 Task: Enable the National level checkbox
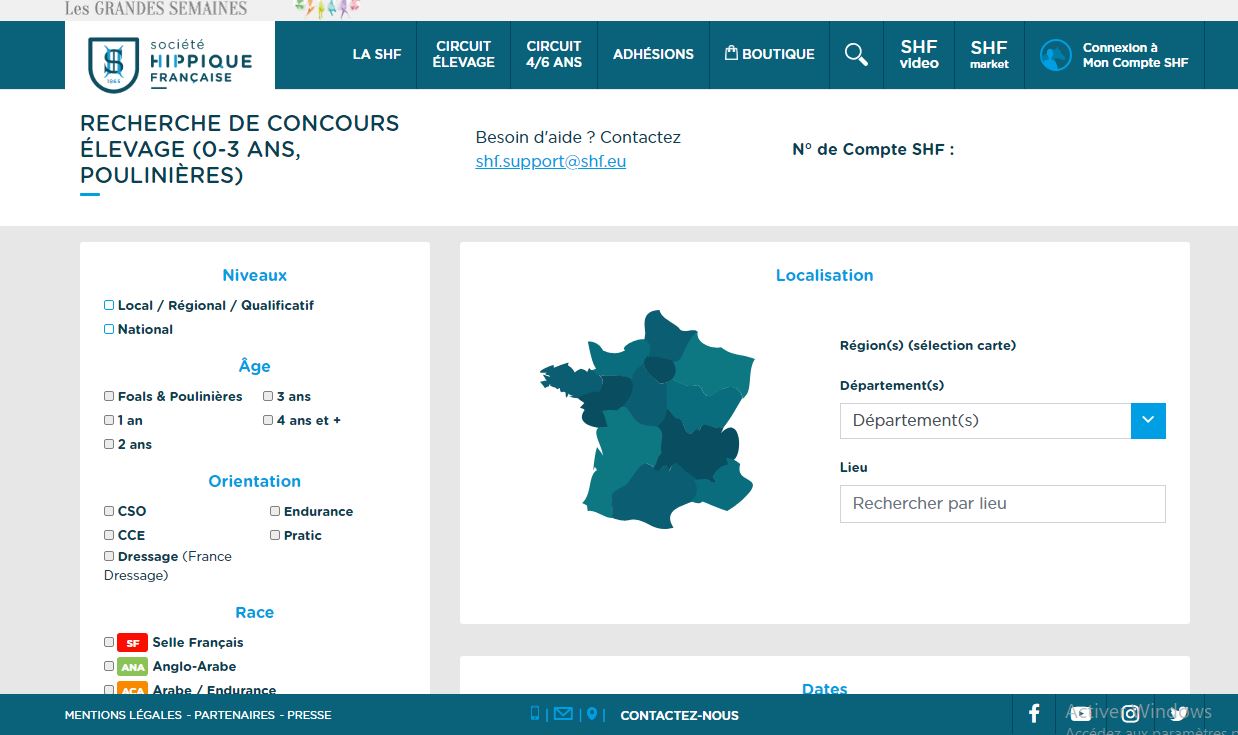pos(109,329)
